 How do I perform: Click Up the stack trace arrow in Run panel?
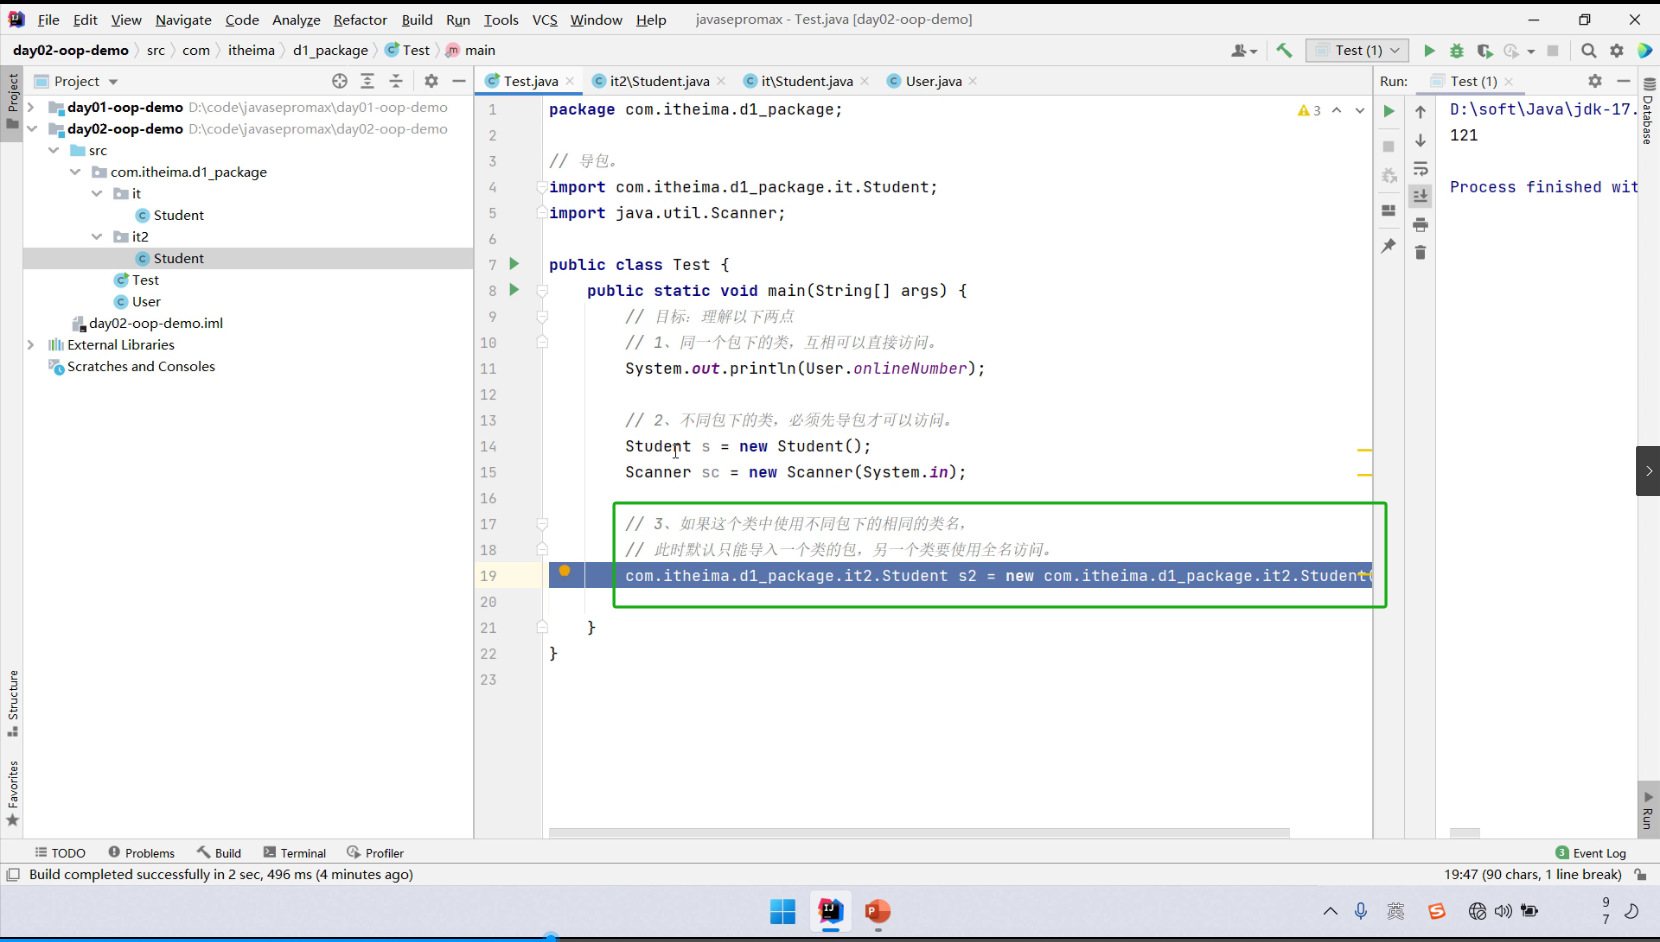[x=1420, y=112]
